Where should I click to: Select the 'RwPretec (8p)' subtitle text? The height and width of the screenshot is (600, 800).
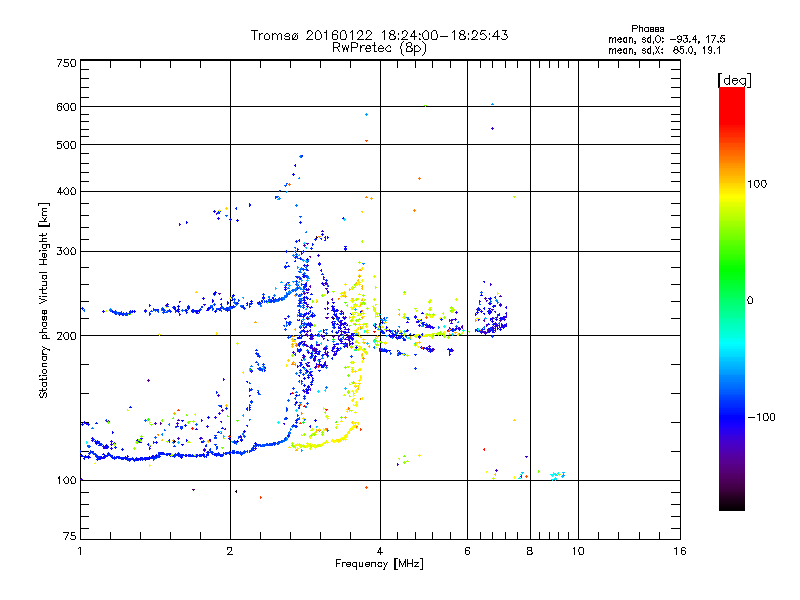pos(379,48)
